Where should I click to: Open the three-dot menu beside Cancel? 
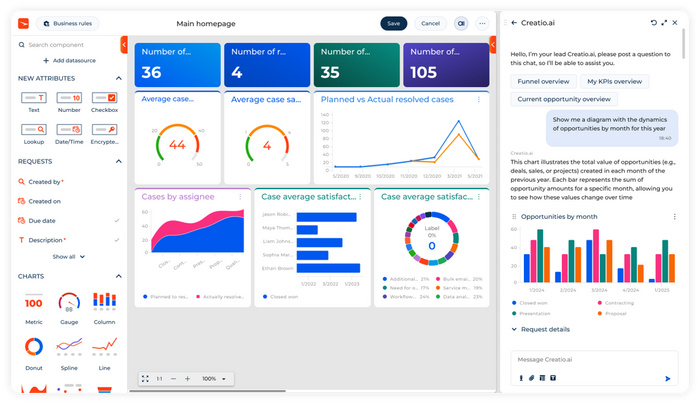click(483, 23)
